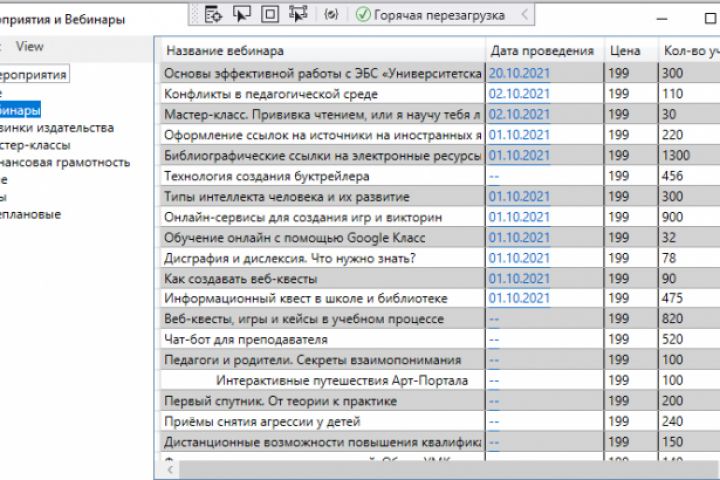Select 'Библиографические ссылки на электронные ресурсы' cell
Image resolution: width=720 pixels, height=480 pixels.
point(323,155)
